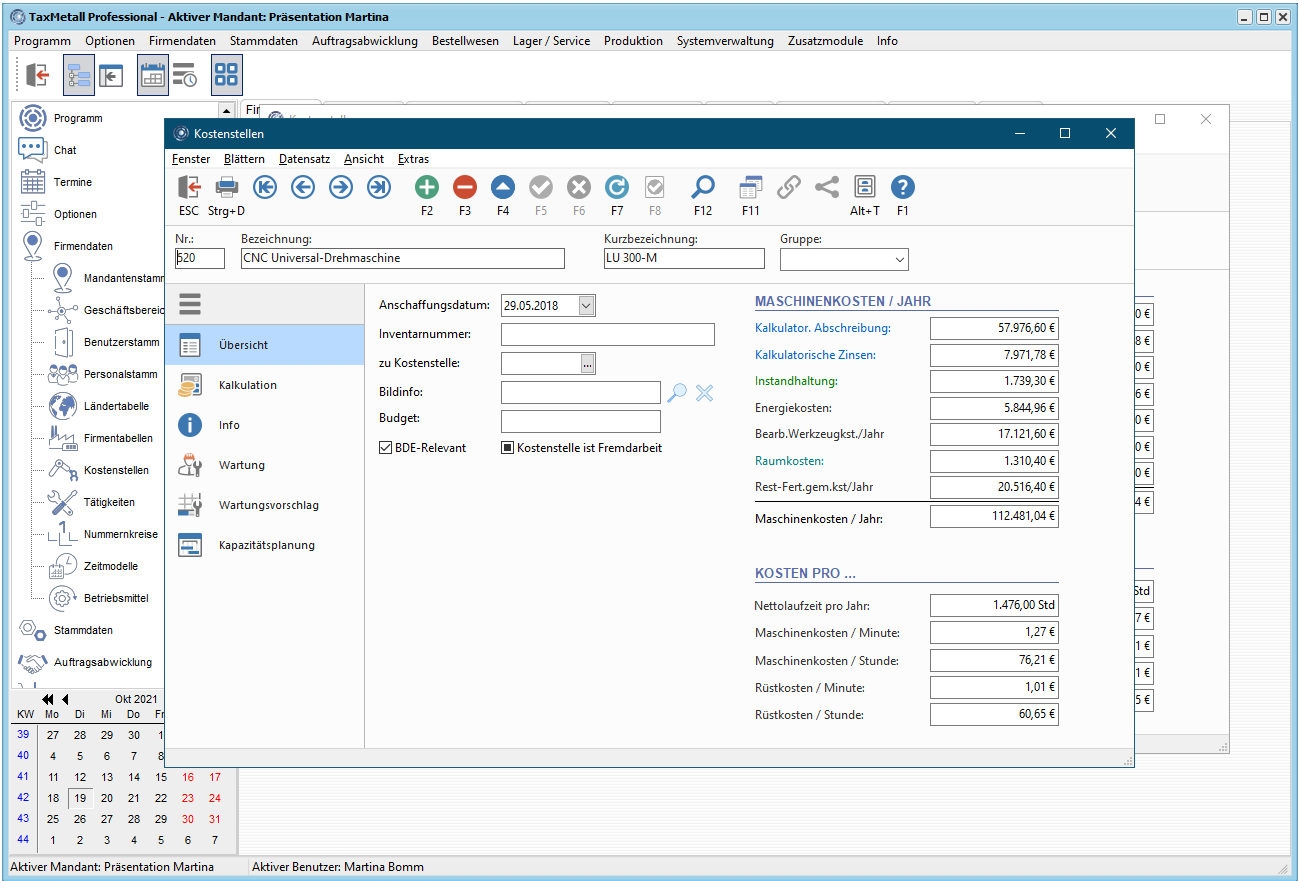
Task: Click the zu Kostenstelle ellipsis button
Action: 588,364
